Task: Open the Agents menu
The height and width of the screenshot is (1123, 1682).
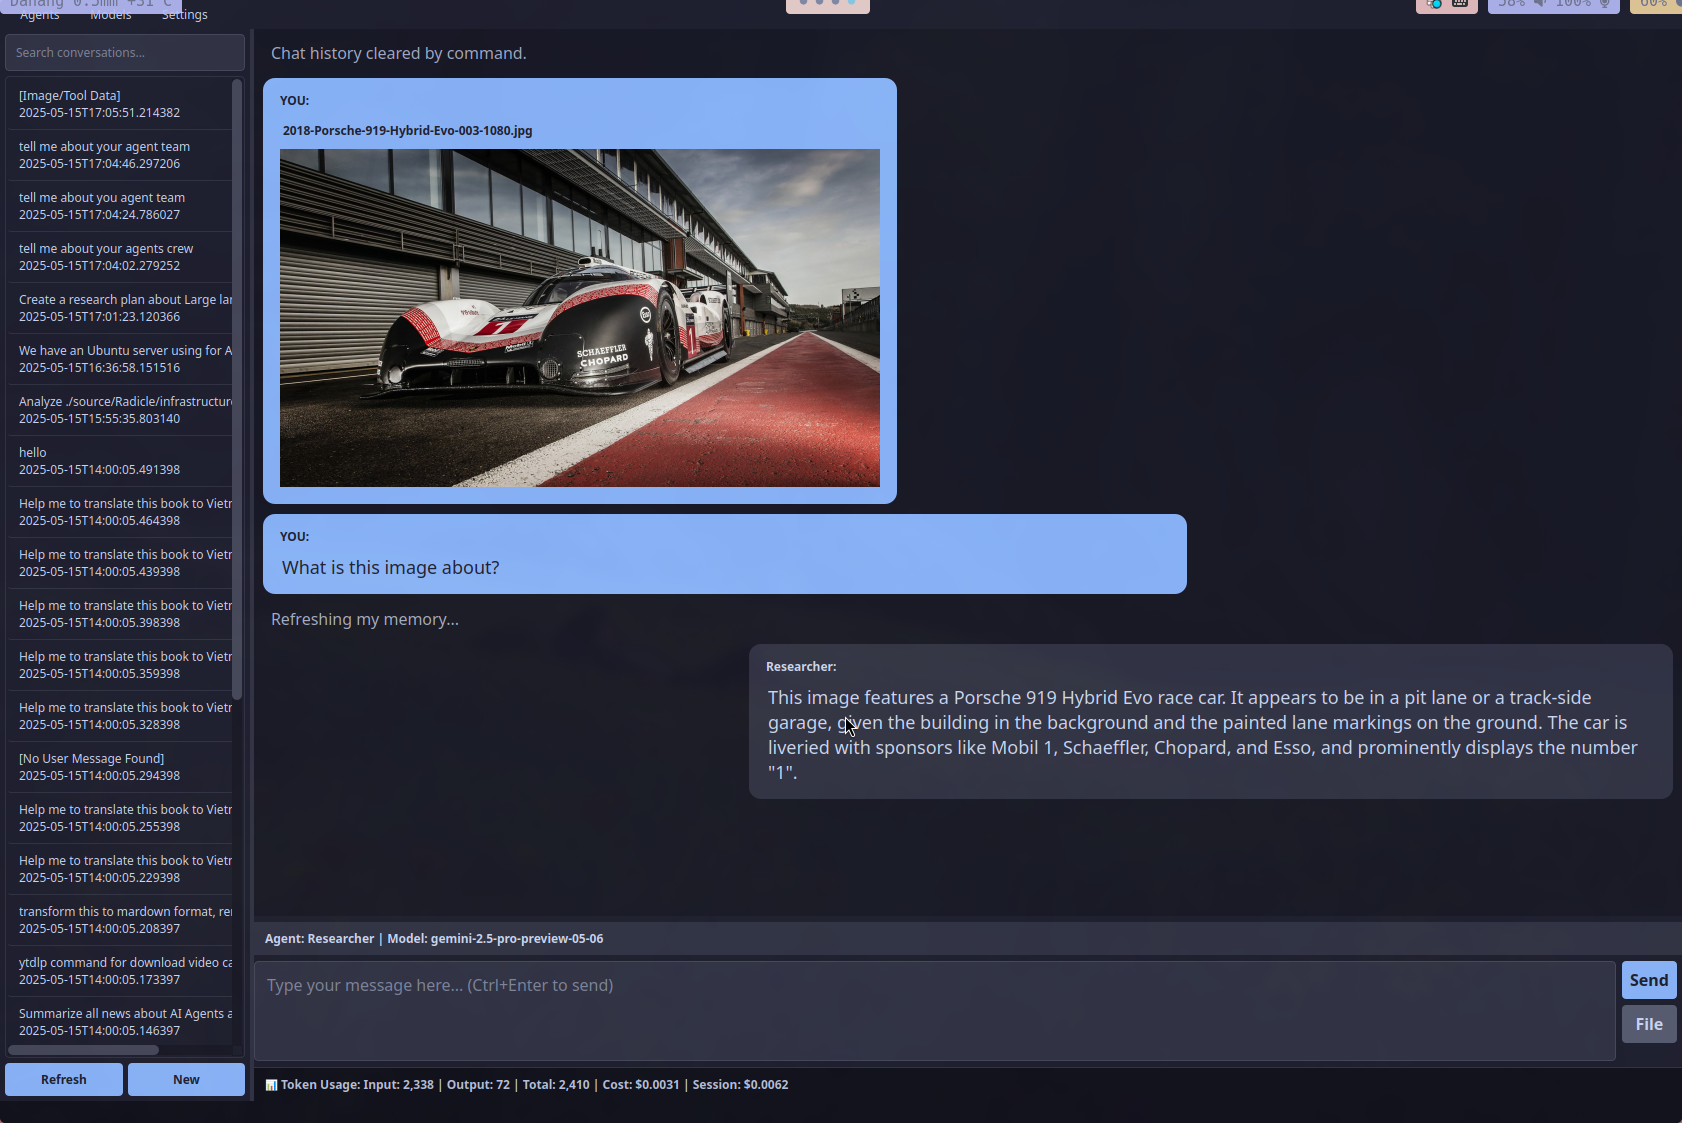Action: coord(39,14)
